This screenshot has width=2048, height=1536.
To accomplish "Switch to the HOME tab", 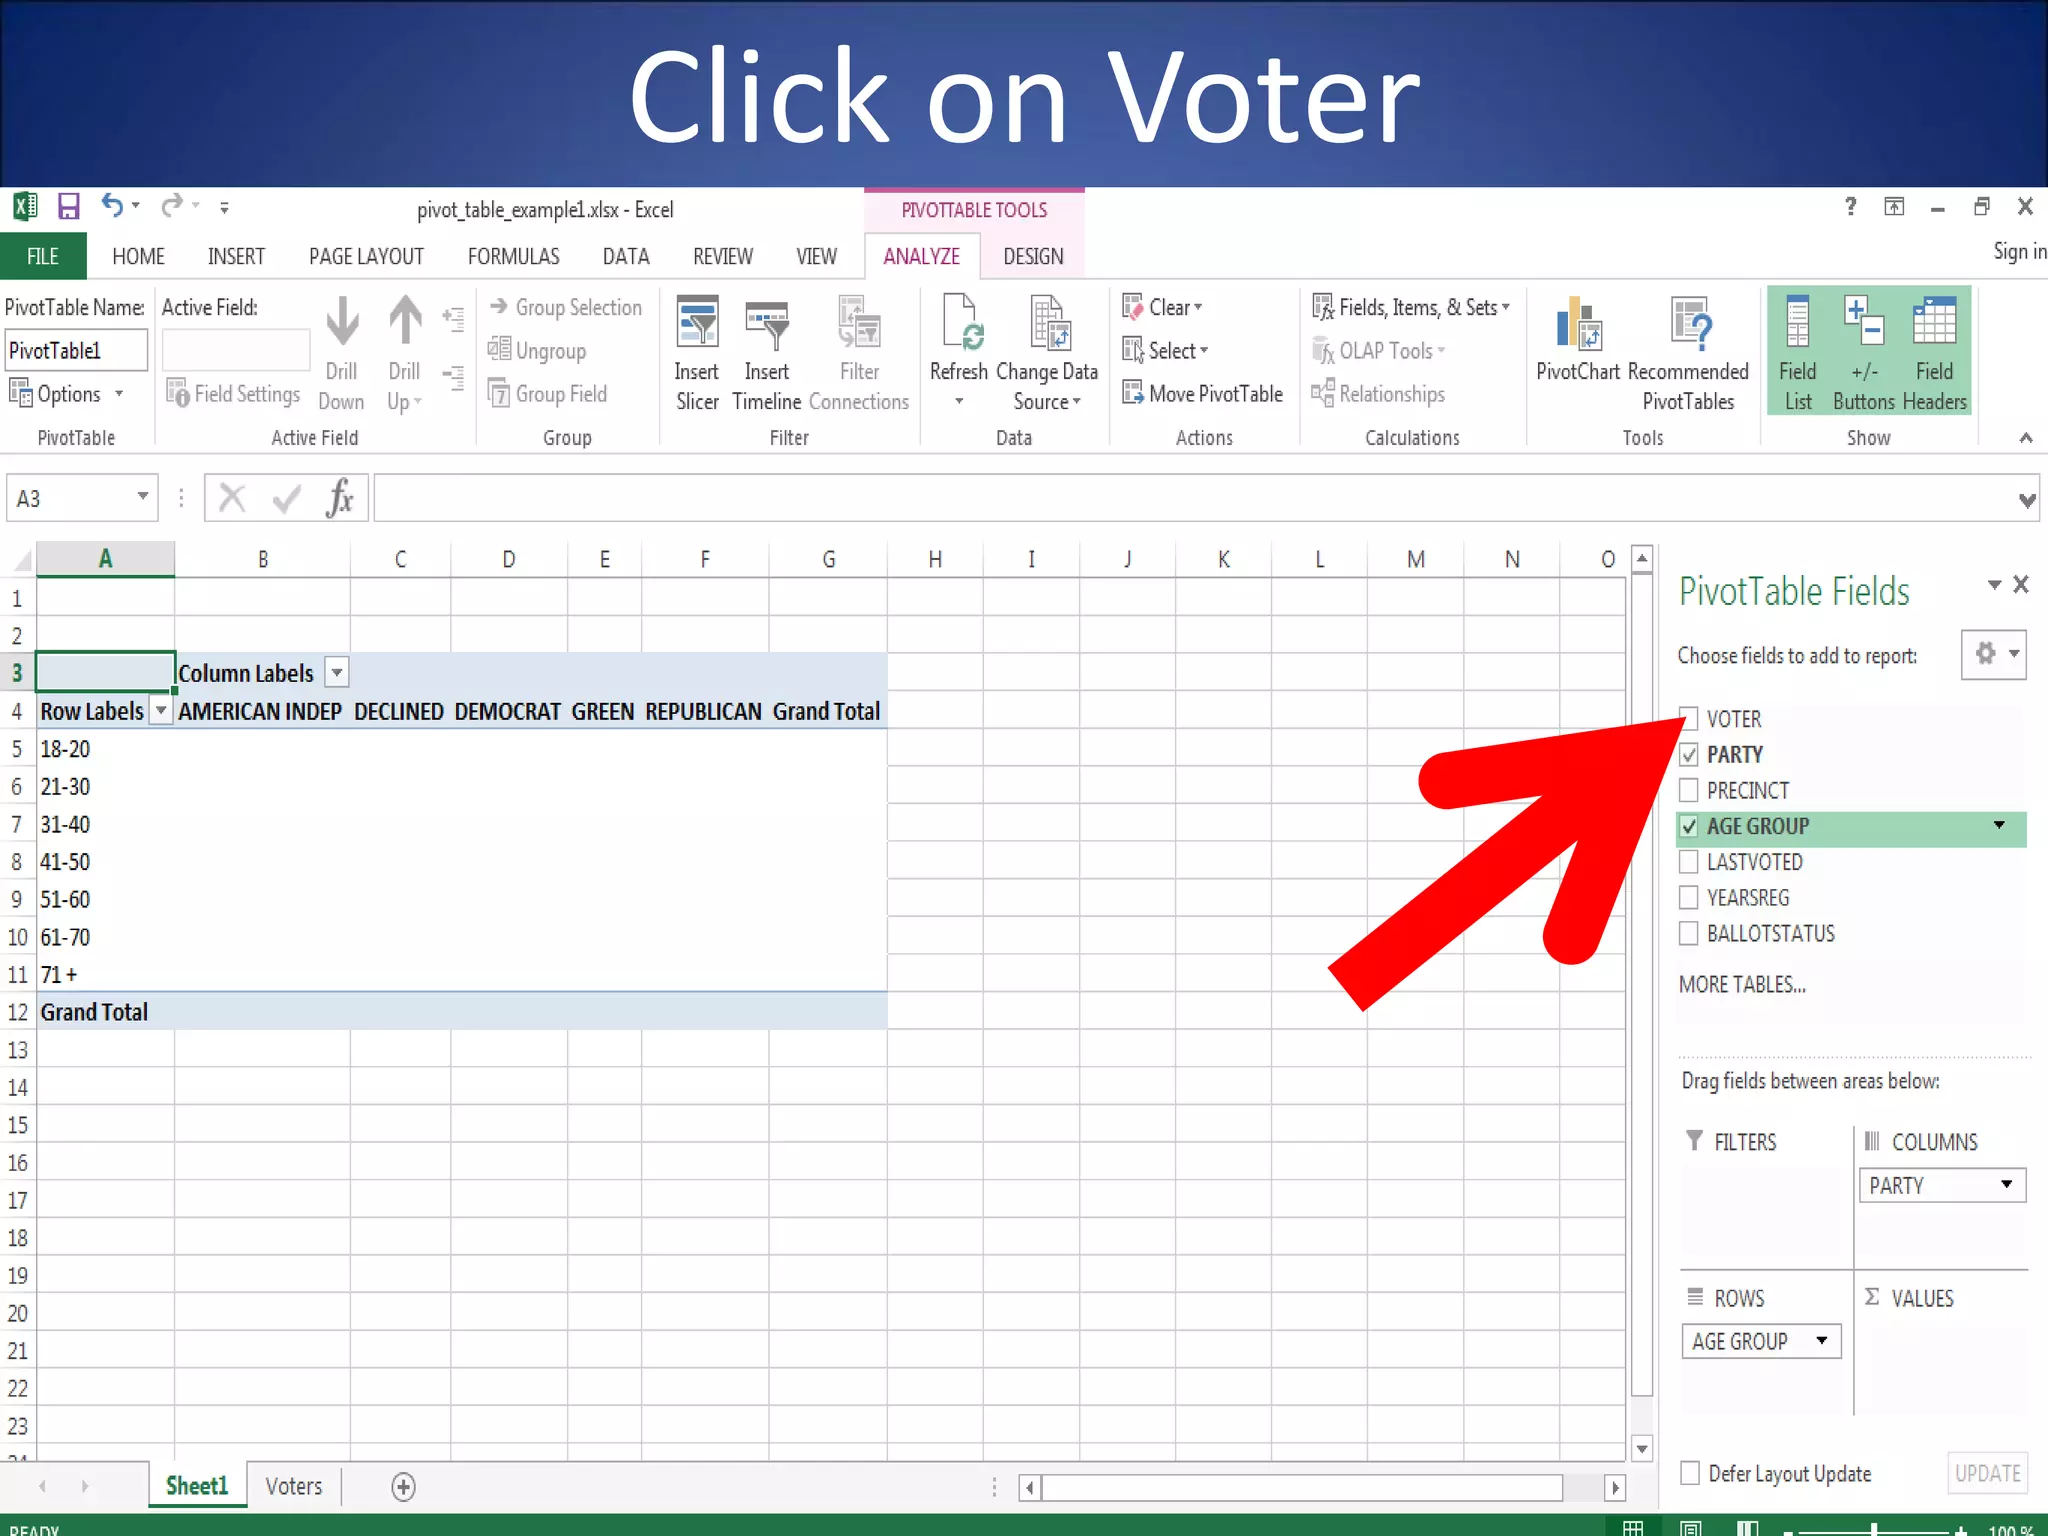I will click(x=138, y=256).
